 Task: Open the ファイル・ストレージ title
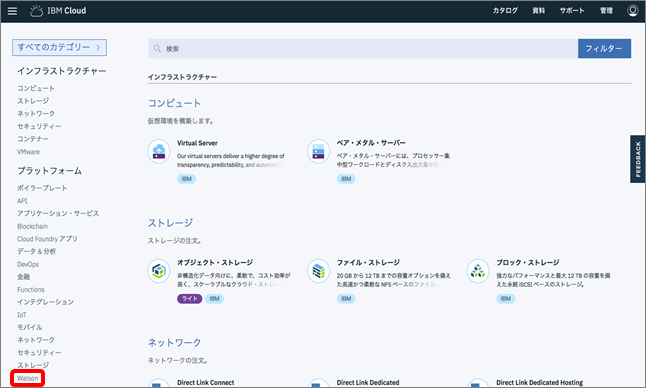(368, 262)
